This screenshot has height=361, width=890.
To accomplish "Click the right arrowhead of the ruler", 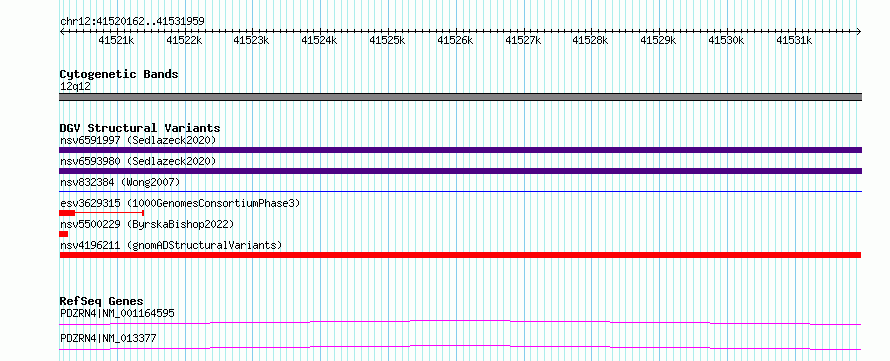I will (x=859, y=31).
